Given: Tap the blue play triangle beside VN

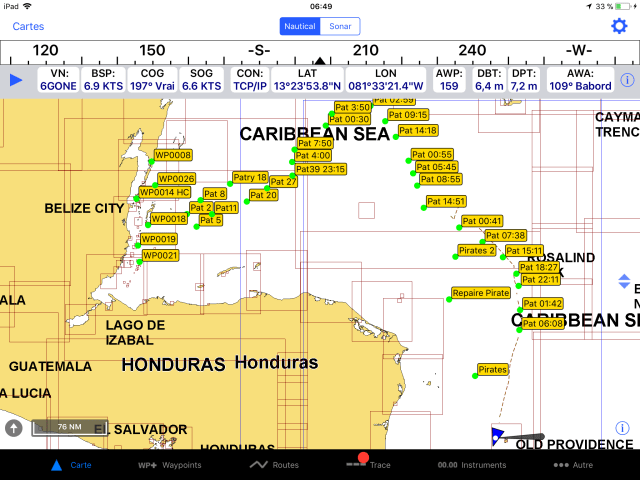Looking at the screenshot, I should (16, 80).
